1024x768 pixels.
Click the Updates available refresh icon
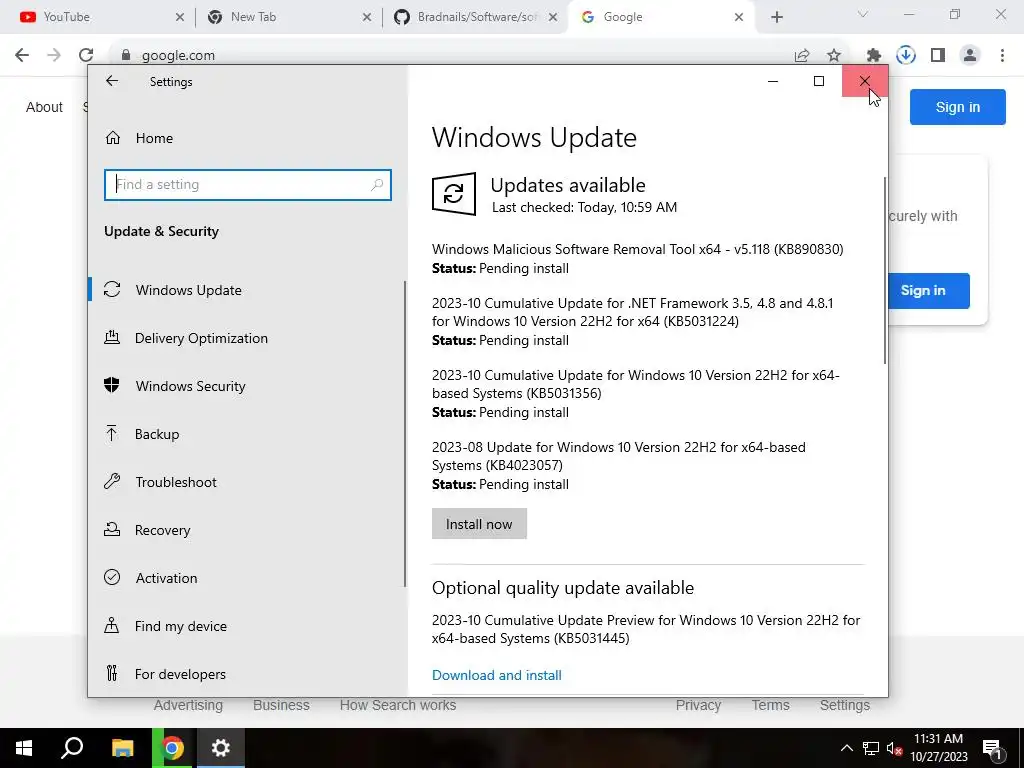point(454,194)
